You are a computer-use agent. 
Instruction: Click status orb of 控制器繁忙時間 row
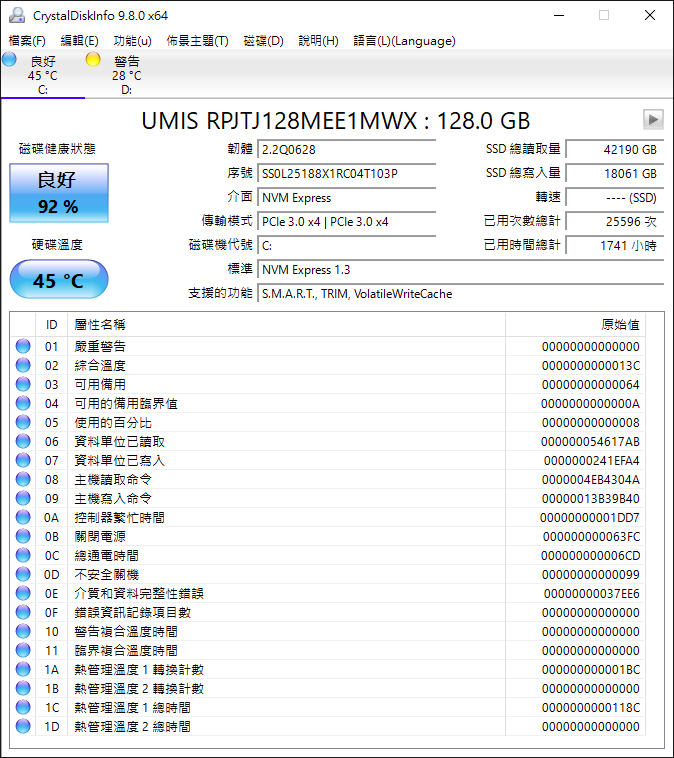pos(23,517)
